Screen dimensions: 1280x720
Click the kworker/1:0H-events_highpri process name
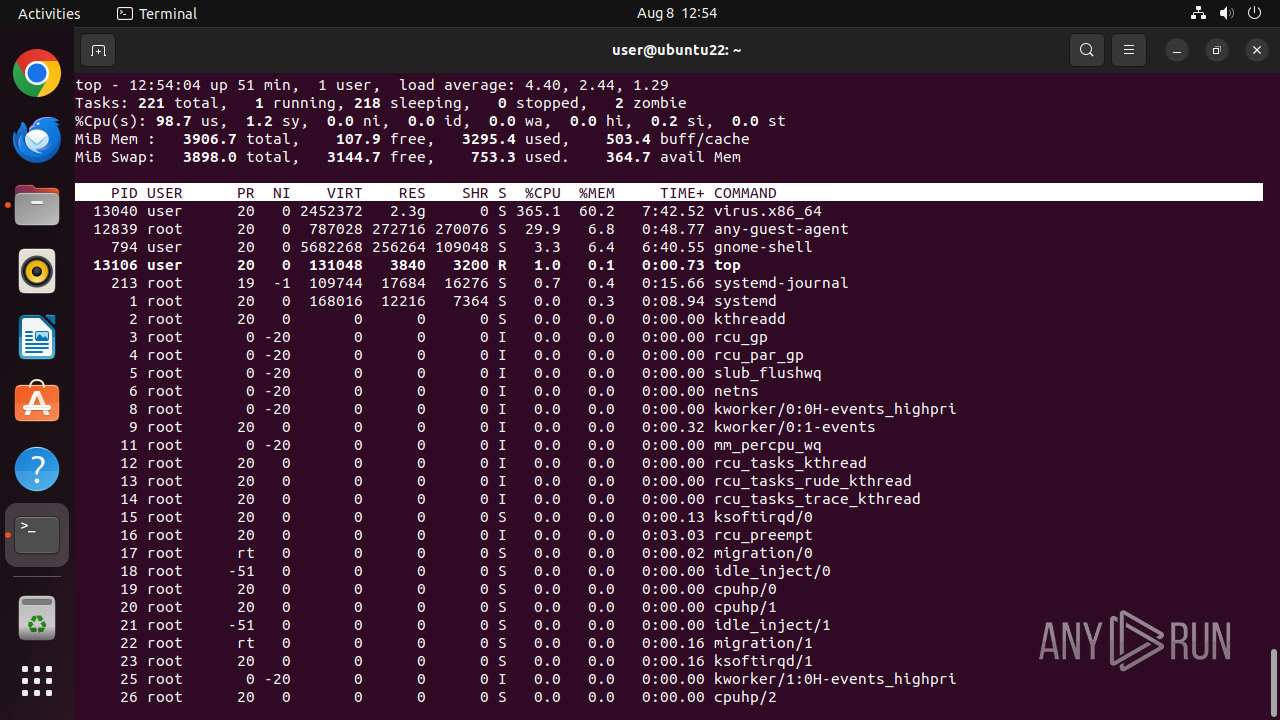835,679
